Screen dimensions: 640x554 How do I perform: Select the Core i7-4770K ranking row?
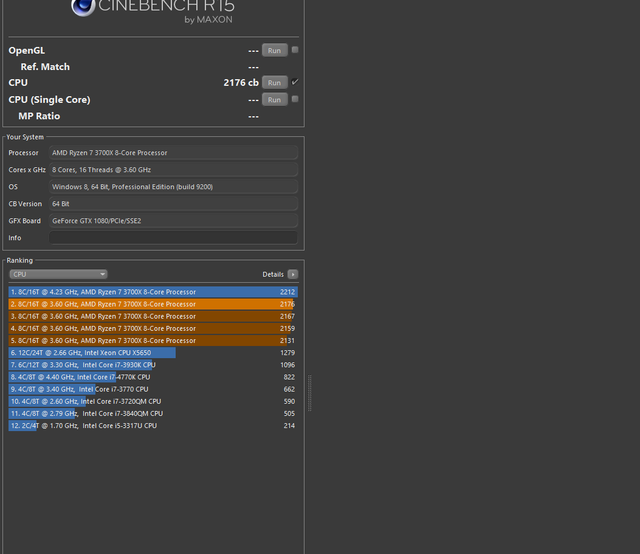[153, 377]
